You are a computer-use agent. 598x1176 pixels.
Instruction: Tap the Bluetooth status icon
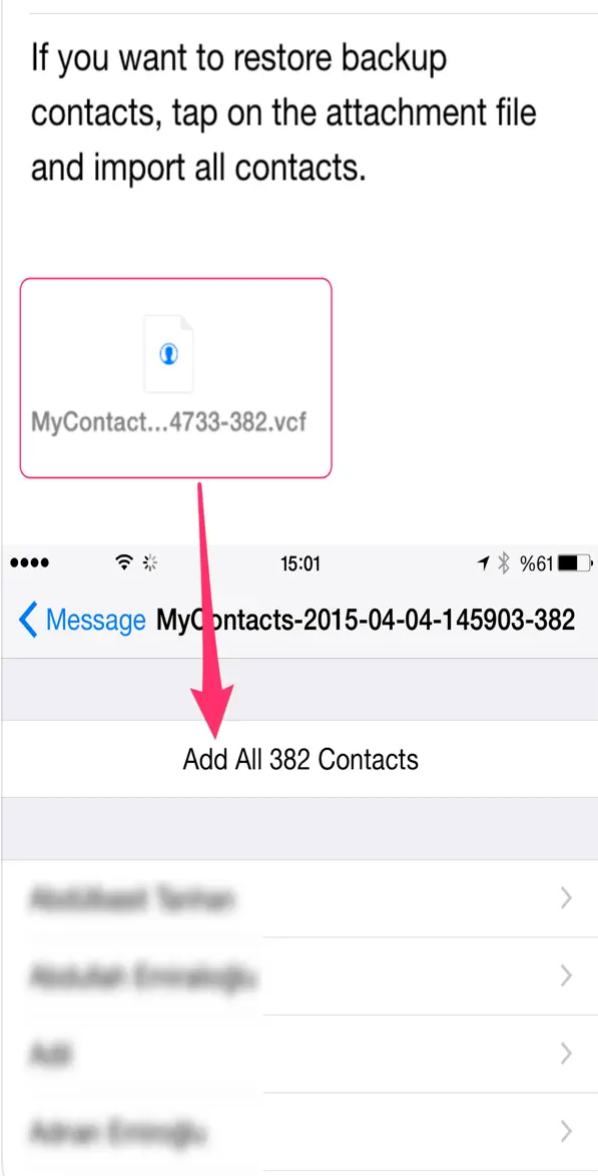click(x=505, y=562)
